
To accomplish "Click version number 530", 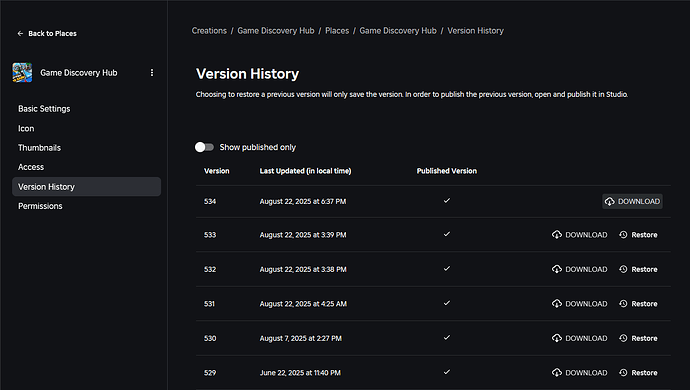I will [x=210, y=338].
